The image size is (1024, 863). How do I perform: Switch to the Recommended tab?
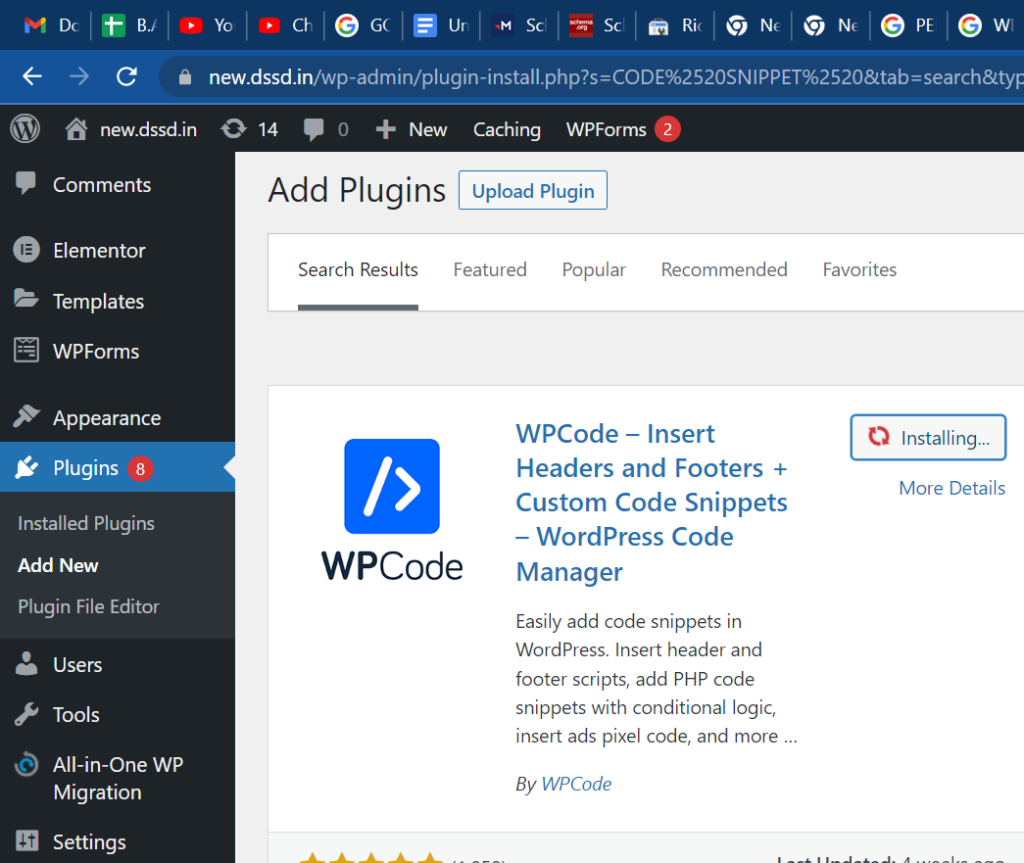tap(724, 270)
